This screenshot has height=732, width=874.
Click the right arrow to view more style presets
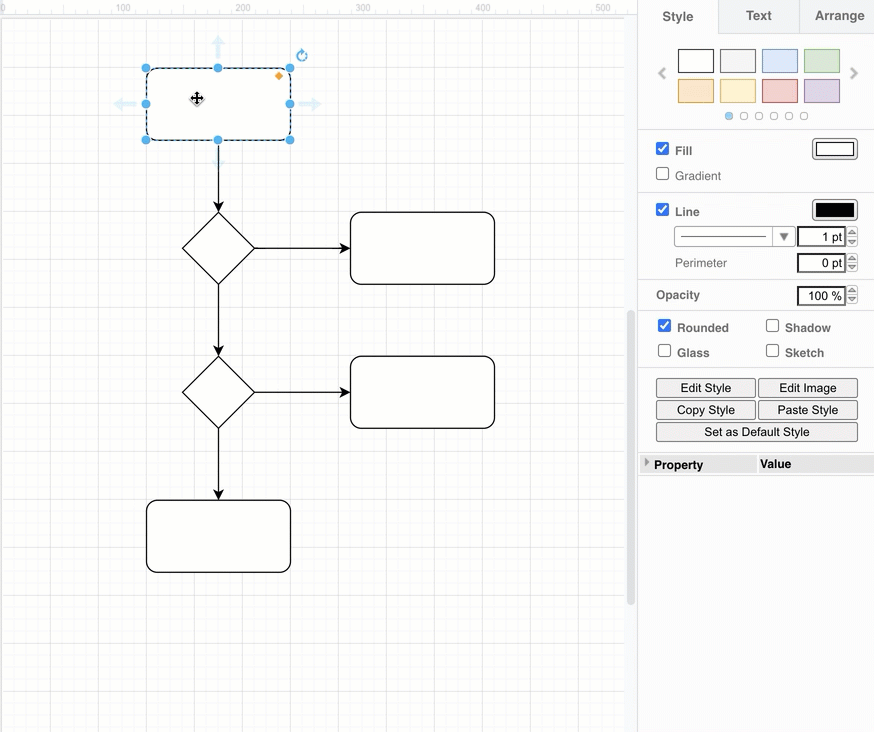click(853, 73)
